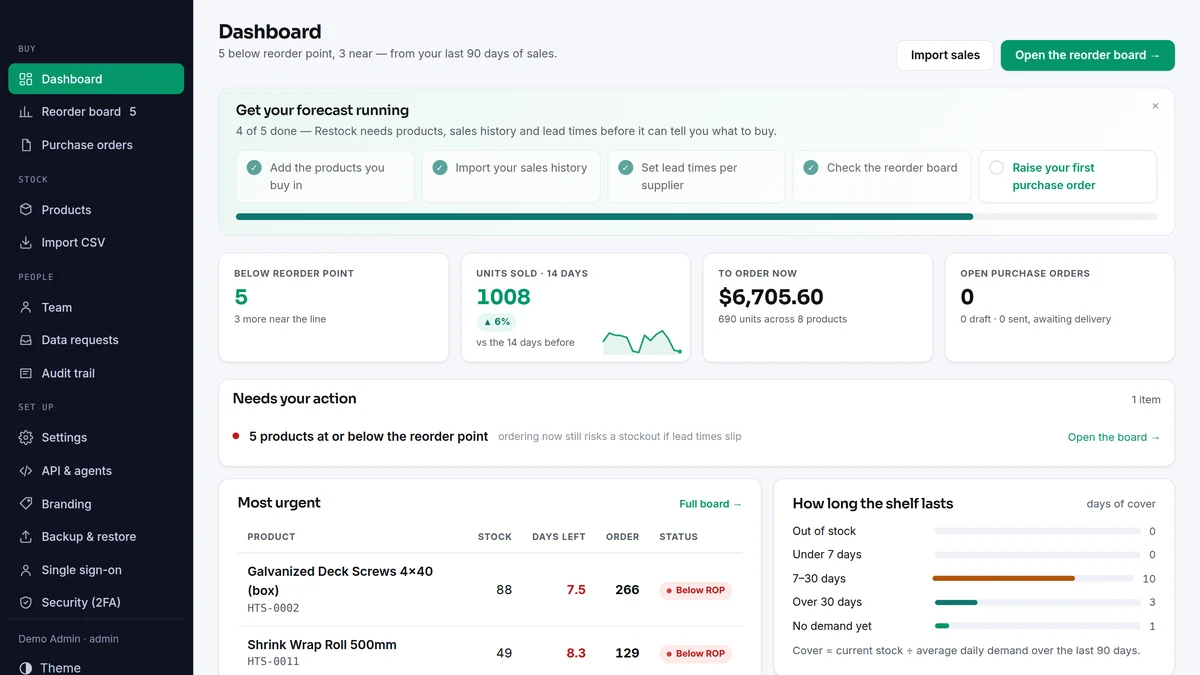
Task: Select the '$6,705.60' to-order amount
Action: coord(771,297)
